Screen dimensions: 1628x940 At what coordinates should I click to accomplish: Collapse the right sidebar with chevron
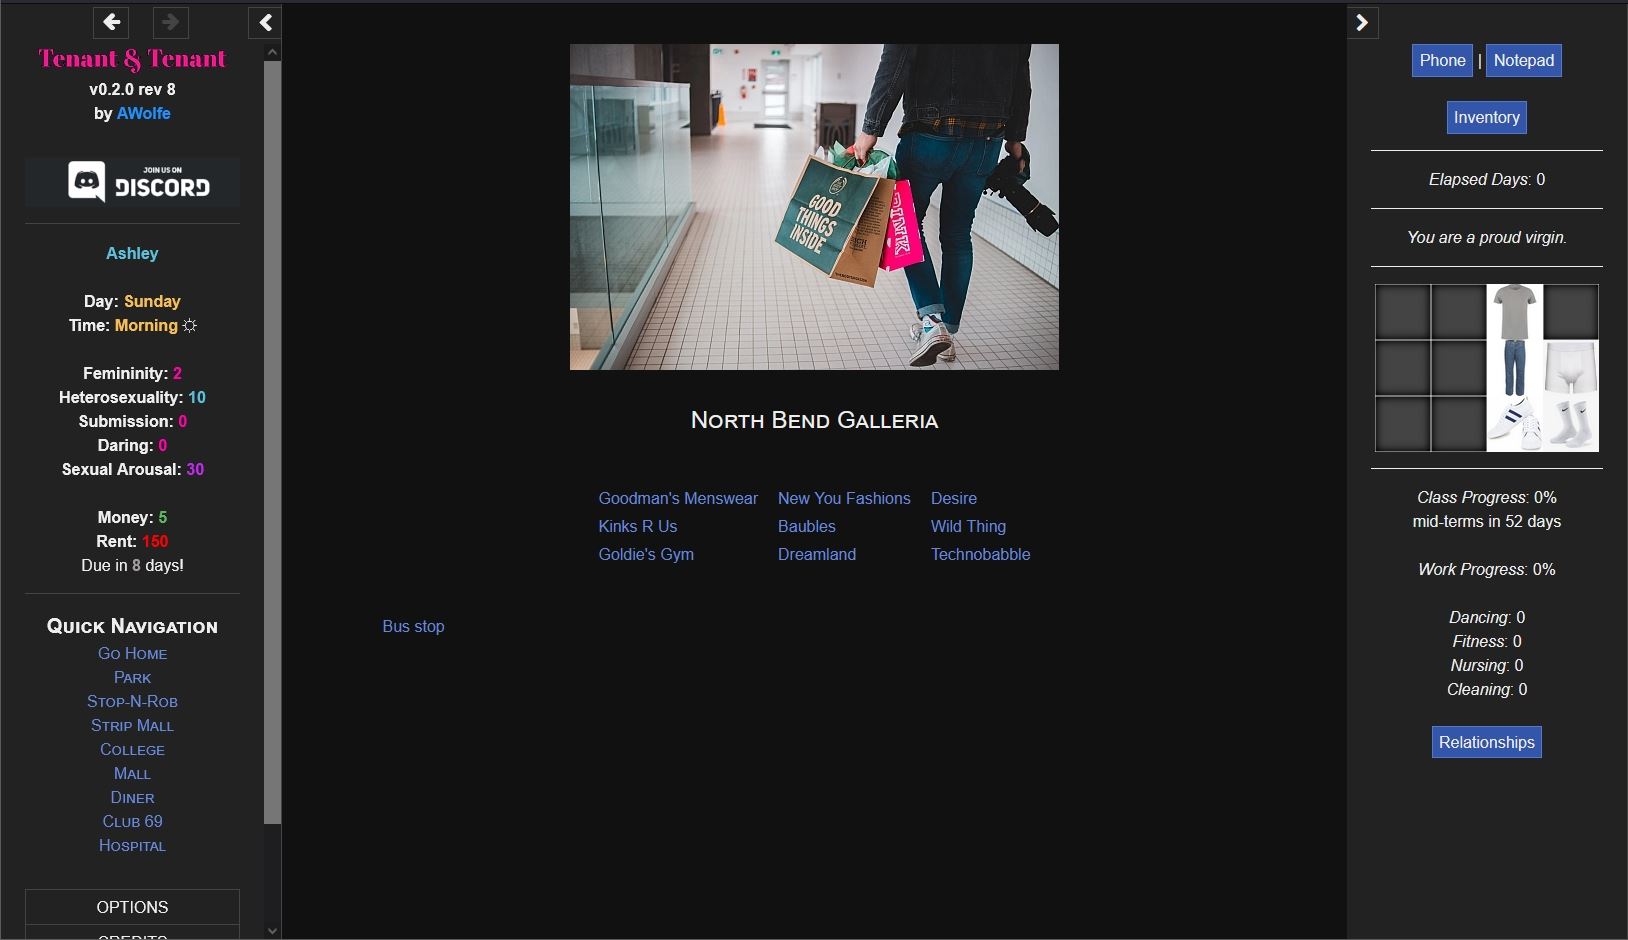[1362, 22]
